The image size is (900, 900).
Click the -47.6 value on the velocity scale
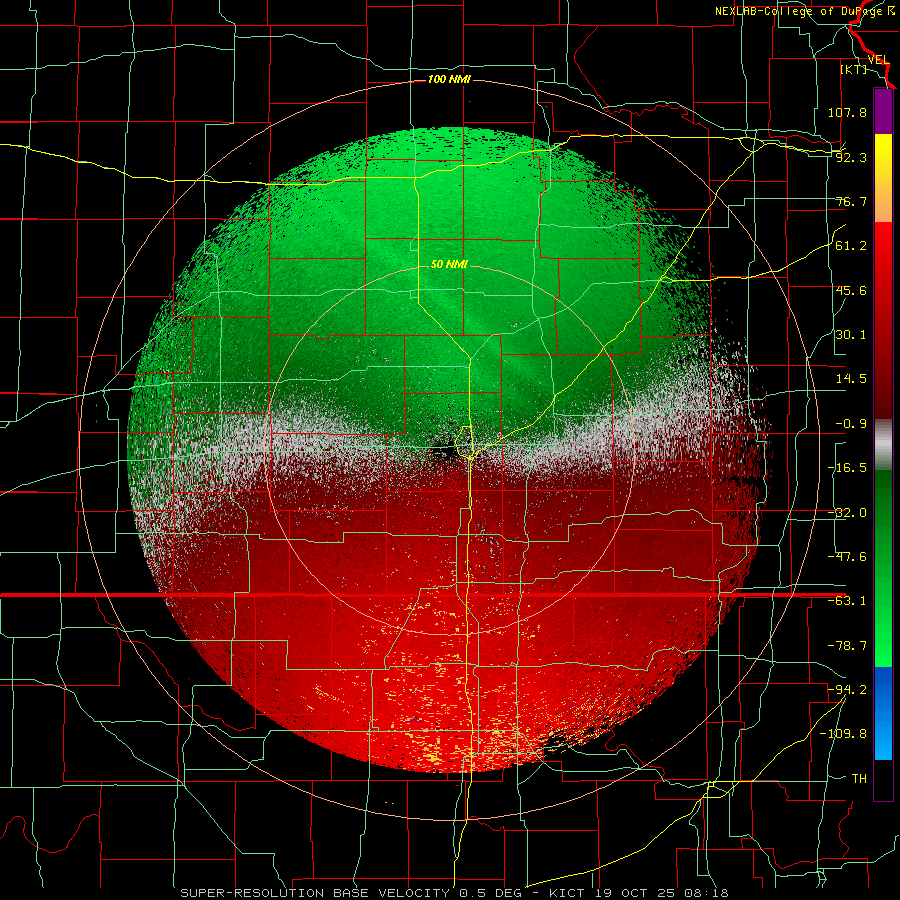[x=847, y=557]
